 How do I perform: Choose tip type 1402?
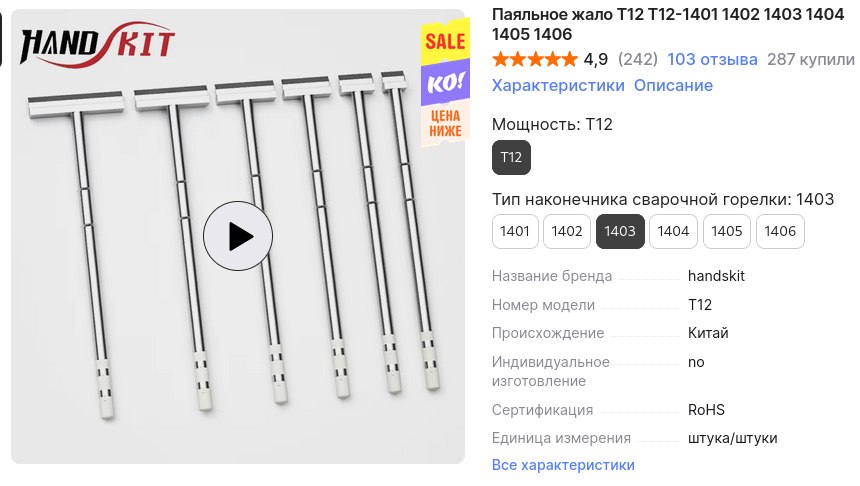(567, 231)
